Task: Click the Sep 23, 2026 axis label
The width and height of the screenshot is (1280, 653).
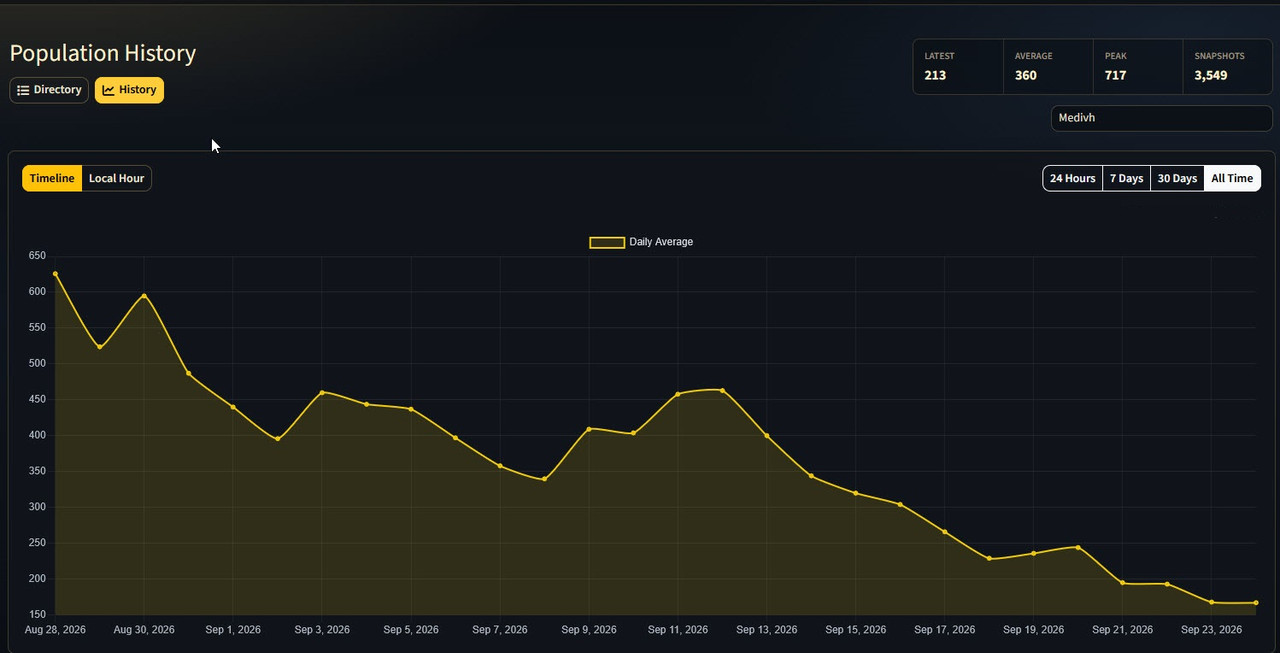Action: [1212, 630]
